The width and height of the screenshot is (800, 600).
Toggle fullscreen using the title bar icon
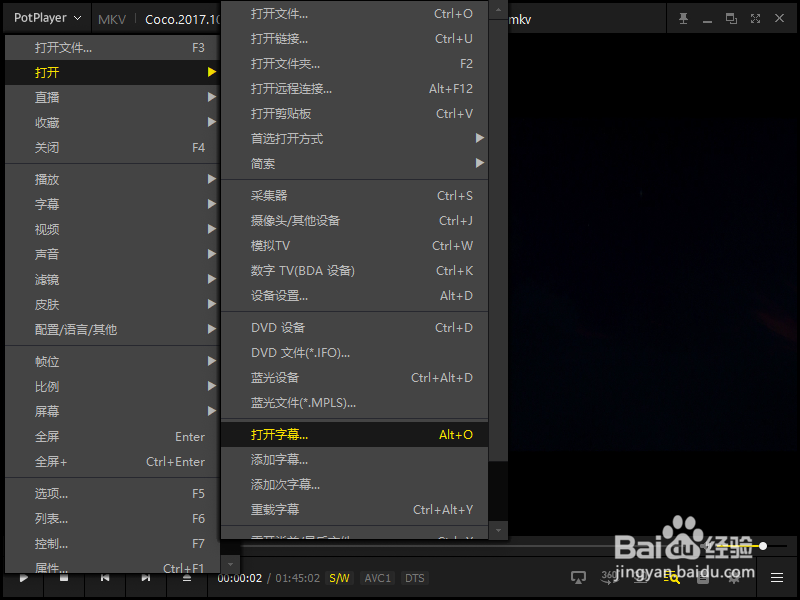point(756,19)
